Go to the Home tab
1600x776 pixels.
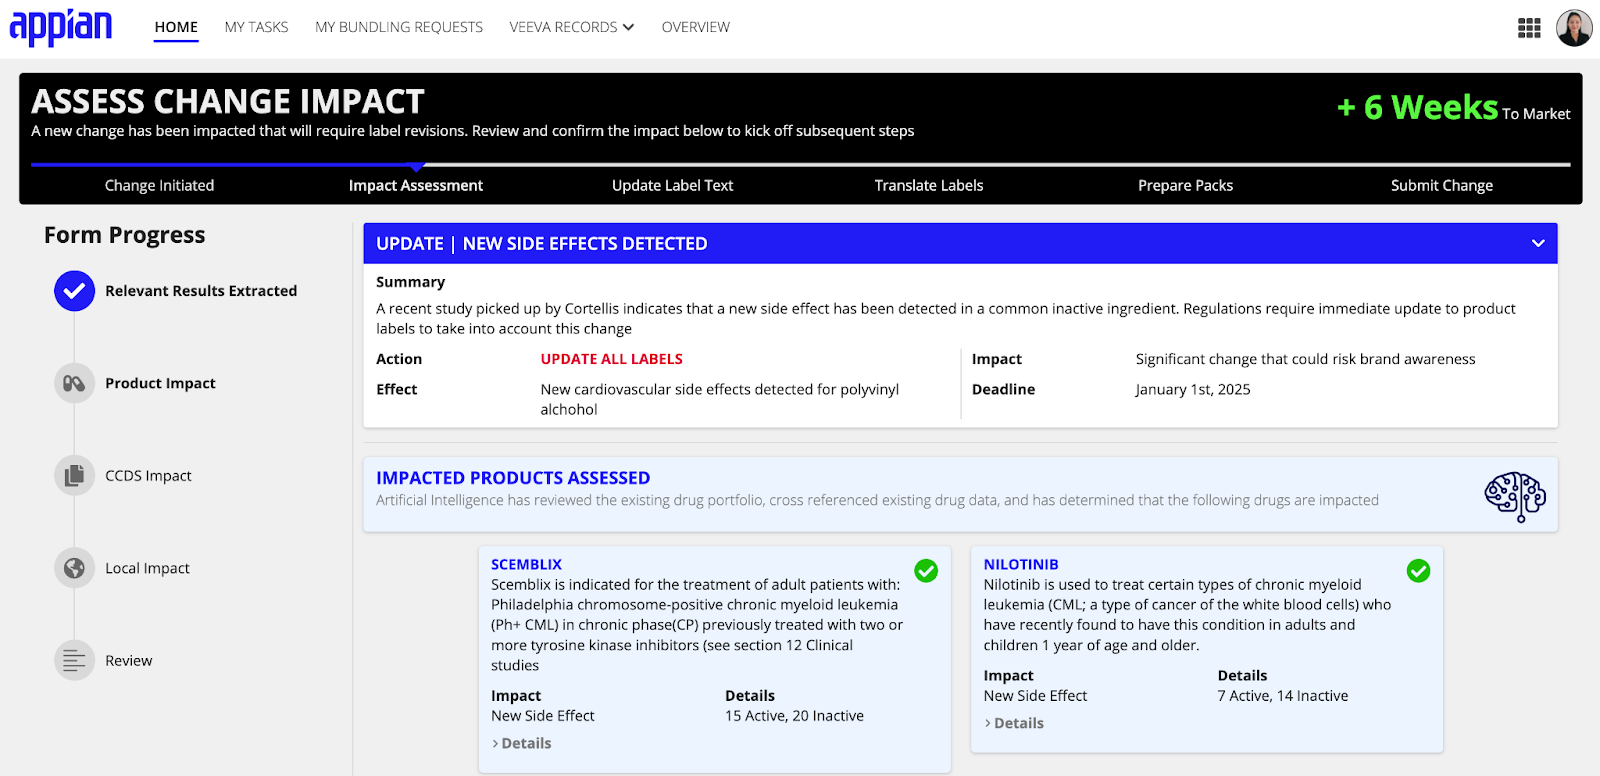tap(176, 27)
